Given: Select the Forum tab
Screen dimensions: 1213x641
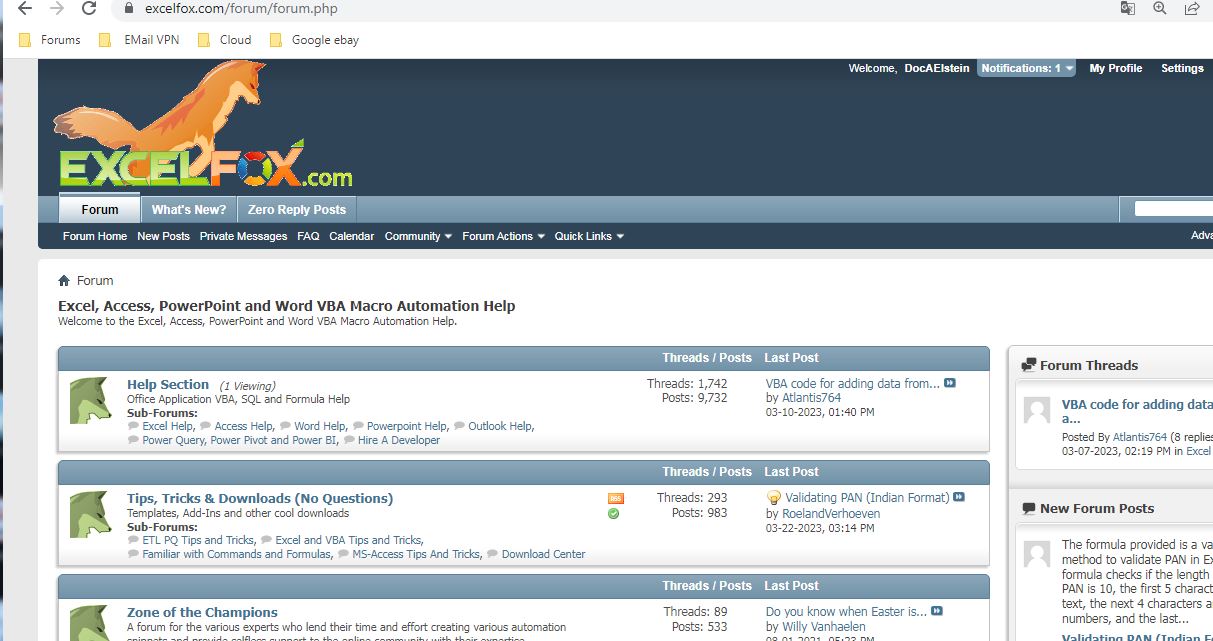Looking at the screenshot, I should (100, 209).
